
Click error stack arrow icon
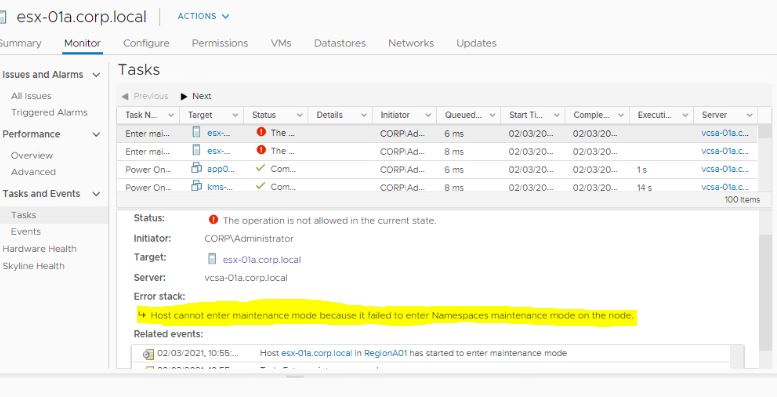[142, 315]
